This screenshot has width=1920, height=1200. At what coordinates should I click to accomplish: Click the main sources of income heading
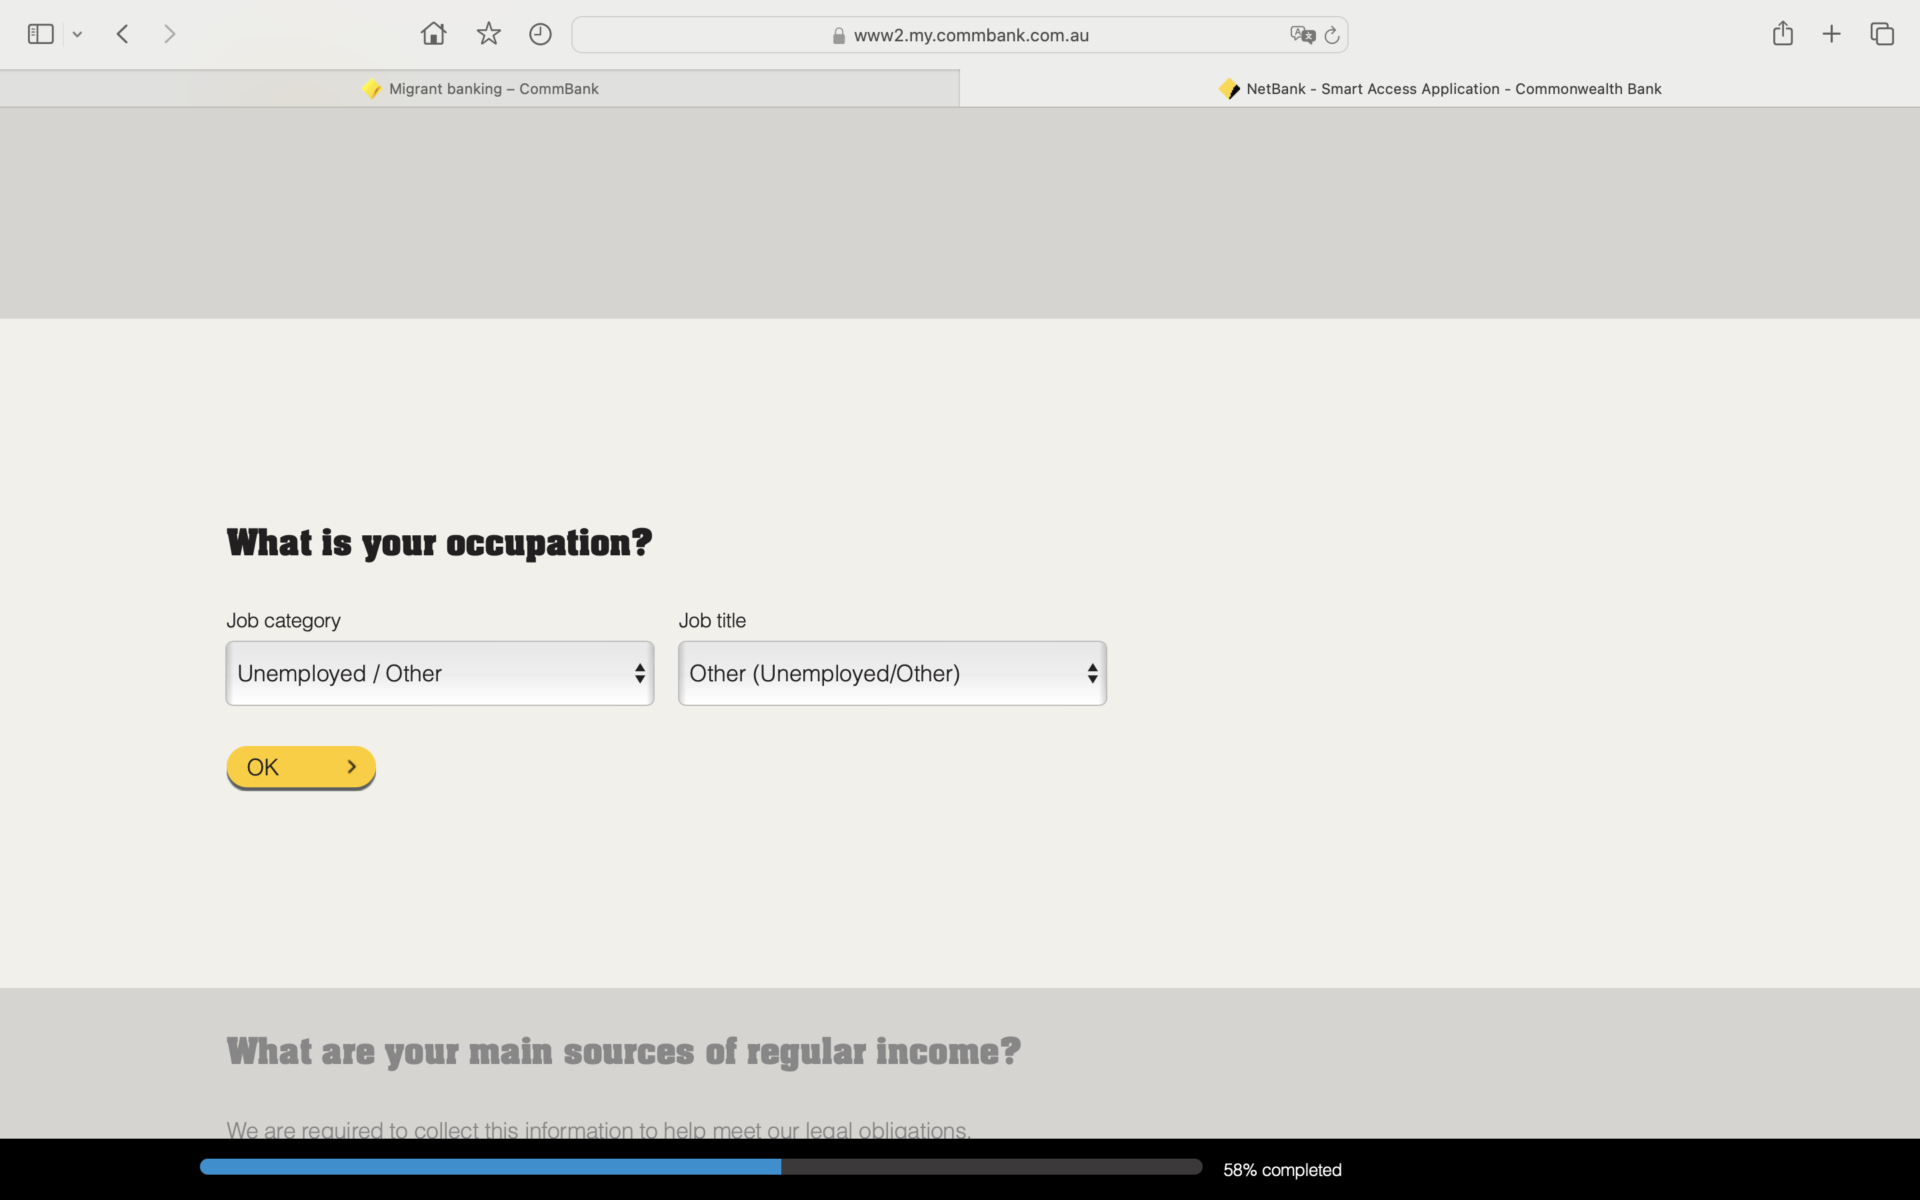(x=623, y=1051)
